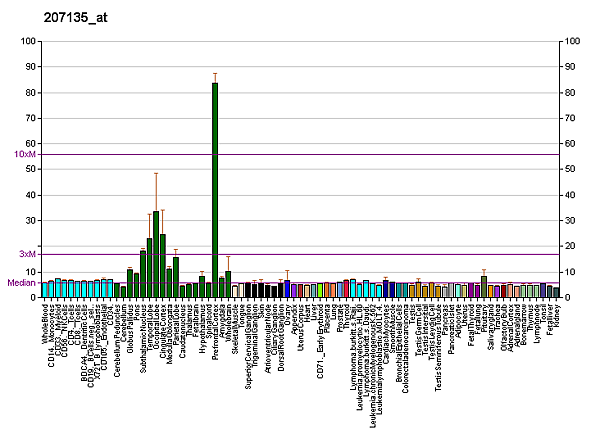
Task: Click the tallest PrefrontalCortex green bar
Action: [x=215, y=190]
